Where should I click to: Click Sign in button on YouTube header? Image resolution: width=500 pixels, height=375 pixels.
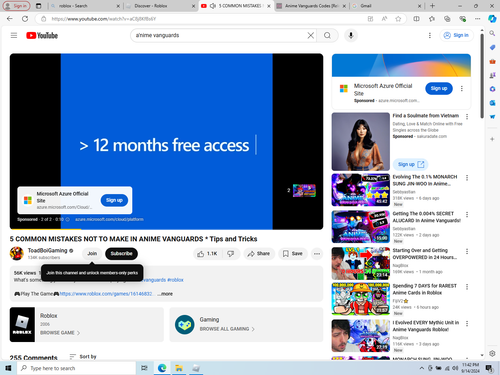(456, 35)
